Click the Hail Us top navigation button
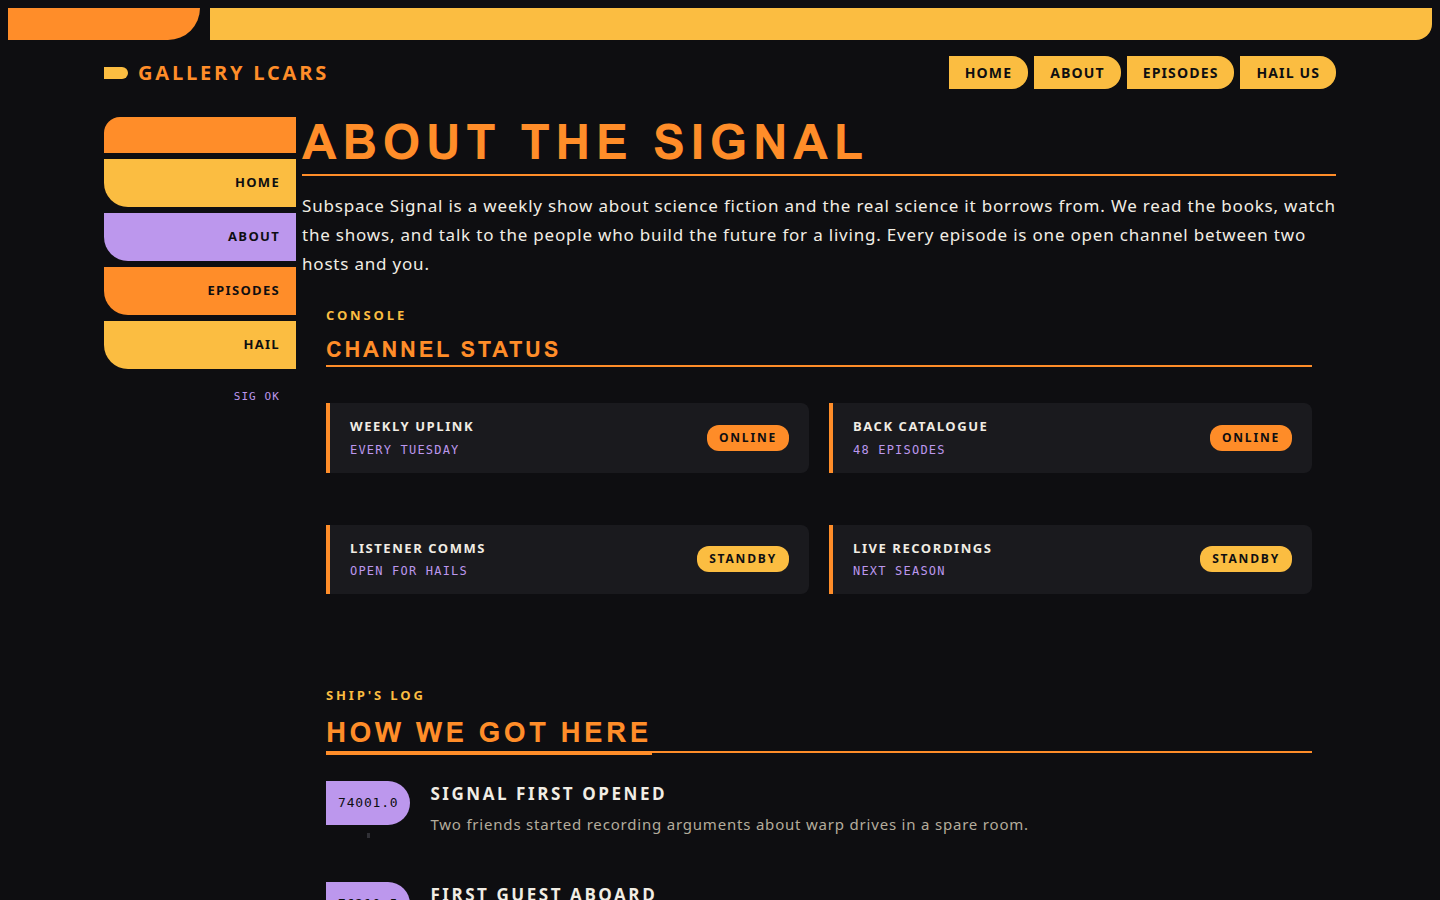Screen dimensions: 1440x900 [1288, 73]
